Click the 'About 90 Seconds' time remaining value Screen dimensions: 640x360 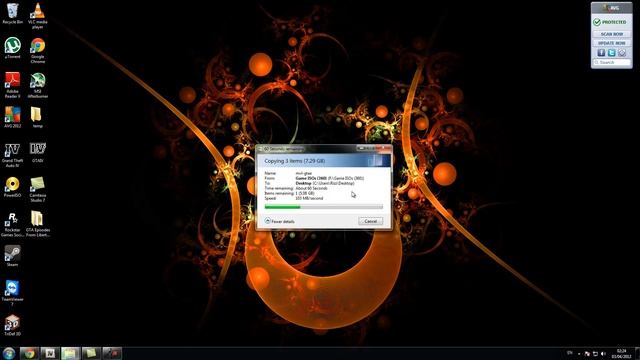pos(311,188)
